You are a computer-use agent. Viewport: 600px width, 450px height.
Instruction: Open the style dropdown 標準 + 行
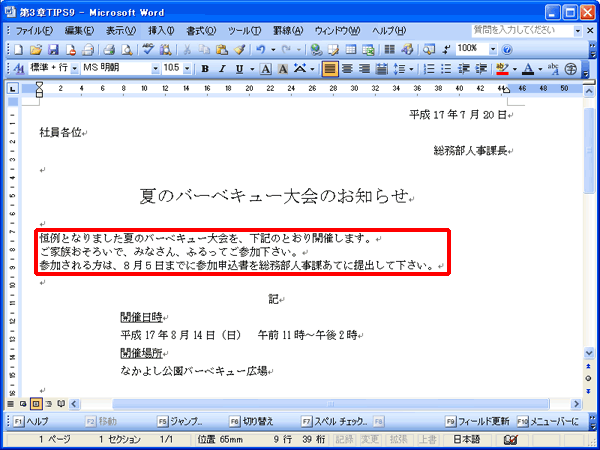pos(74,69)
